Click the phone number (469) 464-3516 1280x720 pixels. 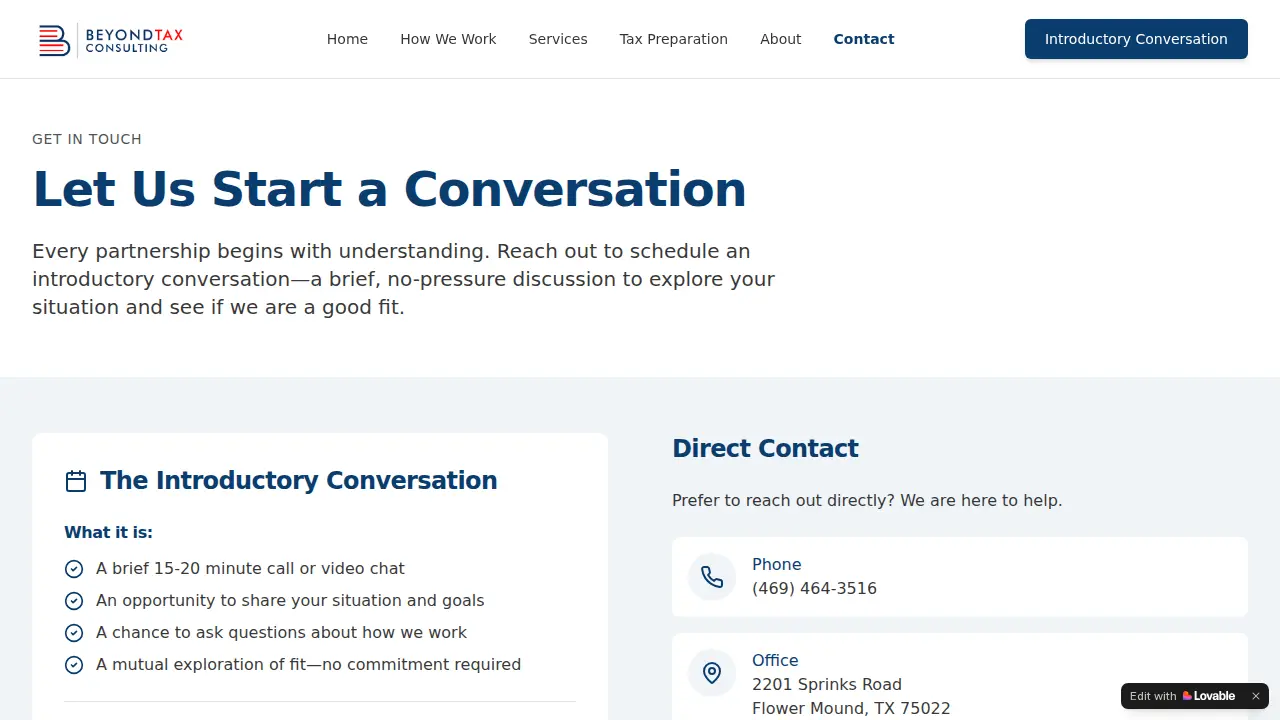814,589
